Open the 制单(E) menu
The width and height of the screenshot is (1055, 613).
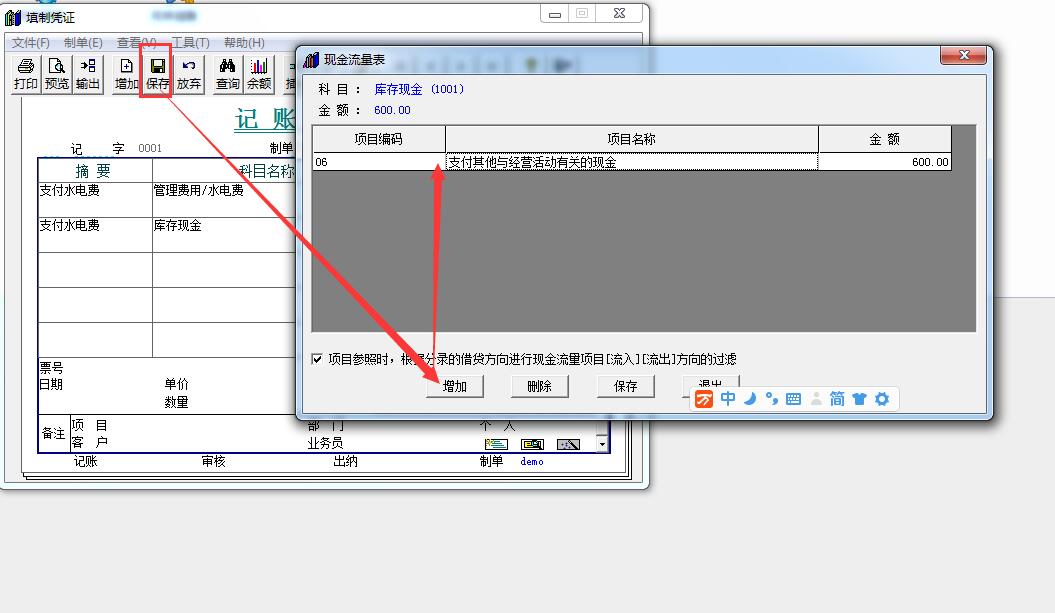(83, 43)
